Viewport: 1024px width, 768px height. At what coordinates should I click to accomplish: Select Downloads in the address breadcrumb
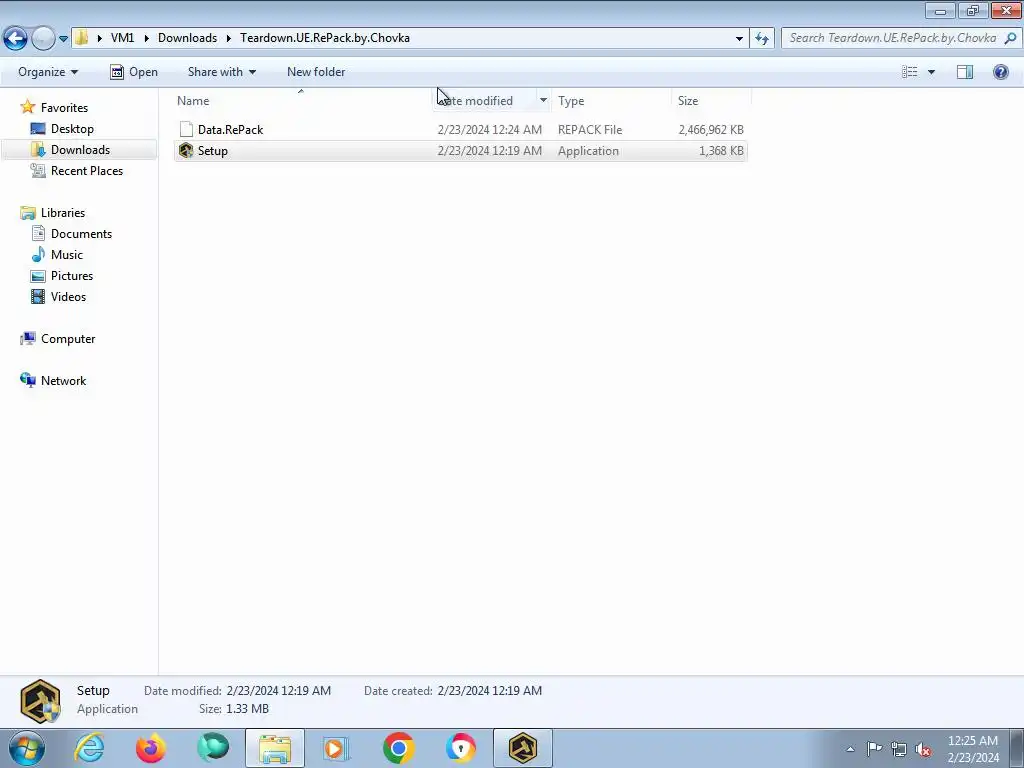tap(187, 38)
